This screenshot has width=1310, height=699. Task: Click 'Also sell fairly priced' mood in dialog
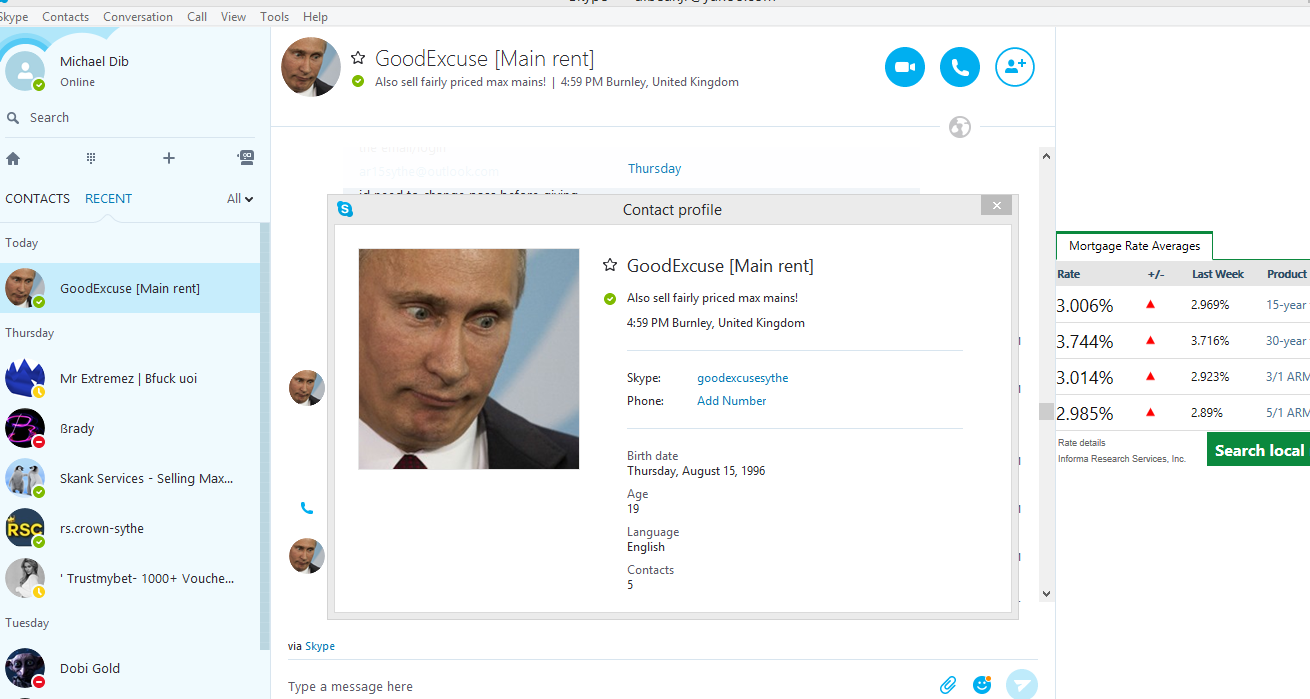point(712,298)
